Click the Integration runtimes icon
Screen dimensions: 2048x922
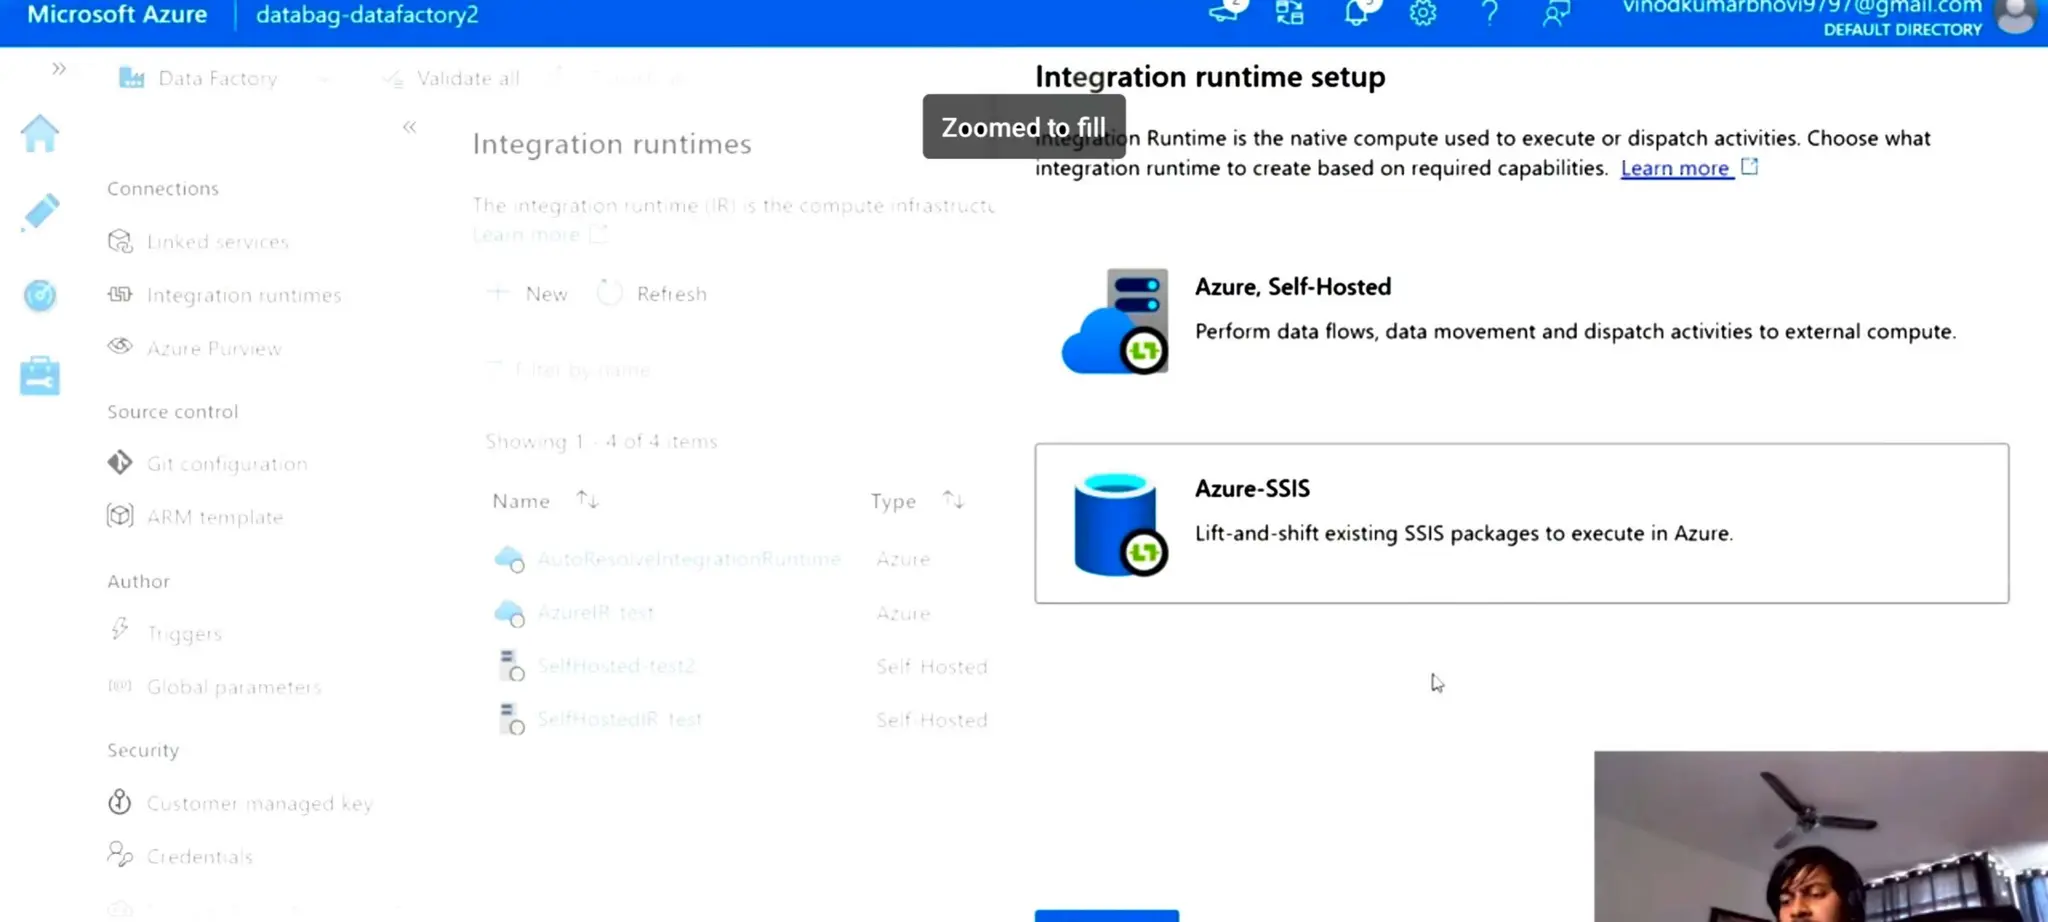(x=120, y=294)
